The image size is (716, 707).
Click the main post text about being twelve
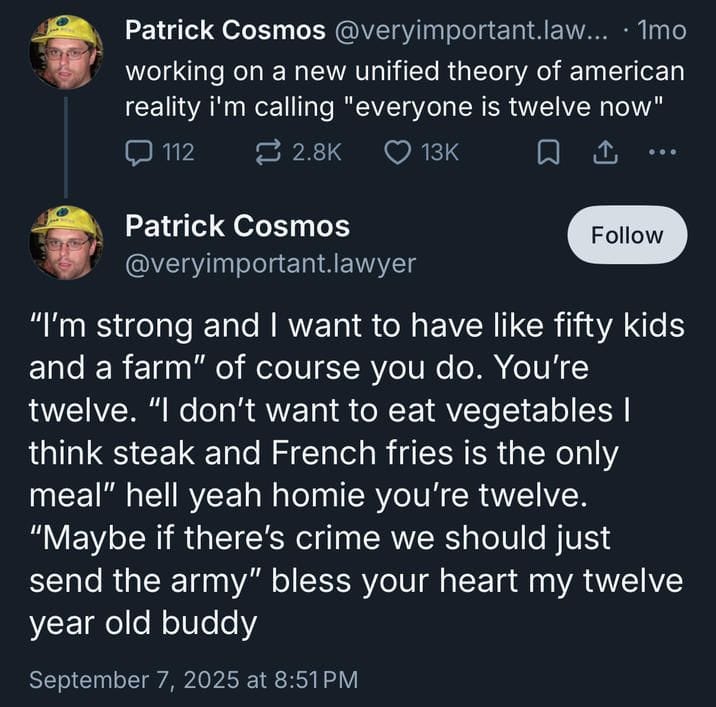[x=355, y=474]
